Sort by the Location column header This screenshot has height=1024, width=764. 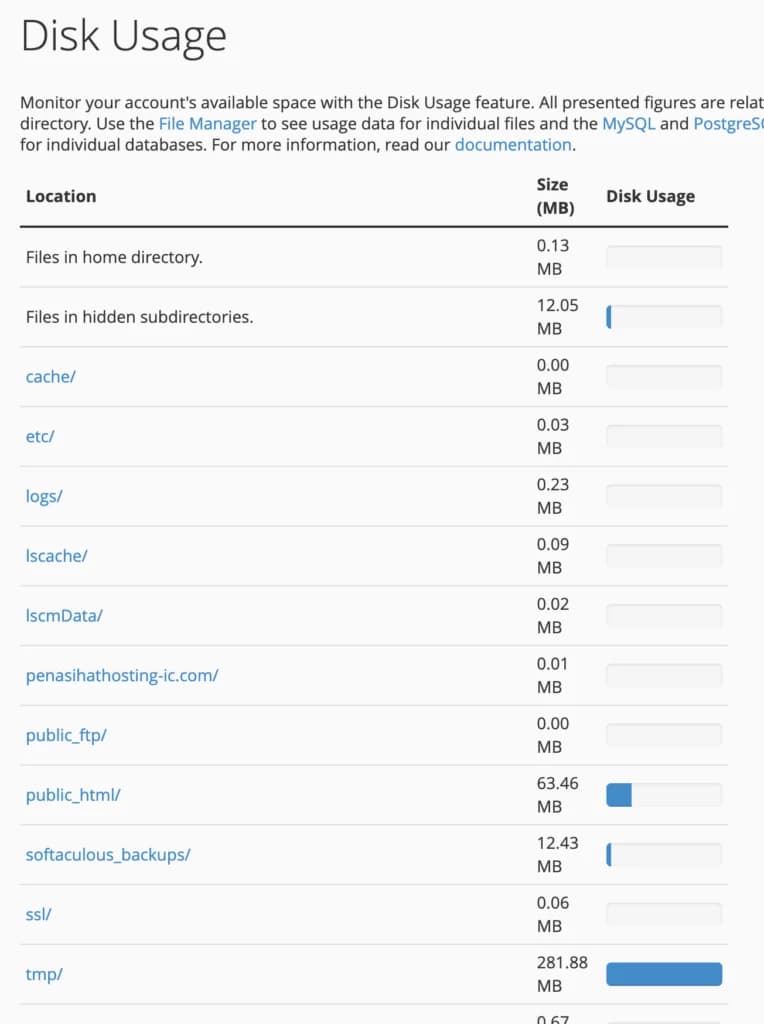61,196
